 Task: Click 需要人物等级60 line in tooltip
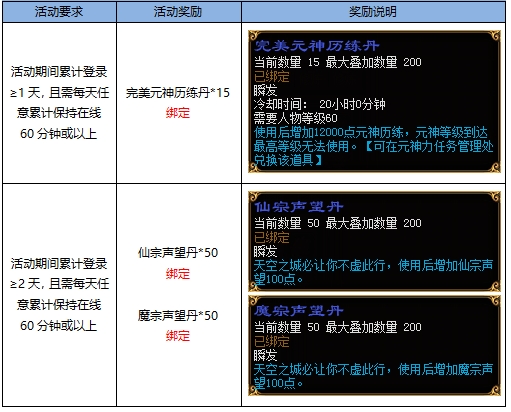click(295, 118)
